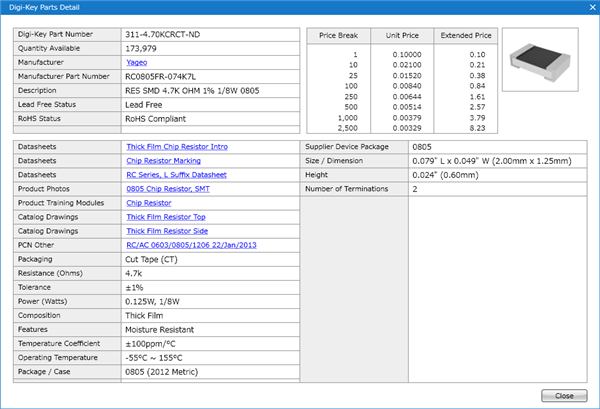The width and height of the screenshot is (600, 409).
Task: Close the Digi-Key Parts Detail dialog with X
Action: 592,7
